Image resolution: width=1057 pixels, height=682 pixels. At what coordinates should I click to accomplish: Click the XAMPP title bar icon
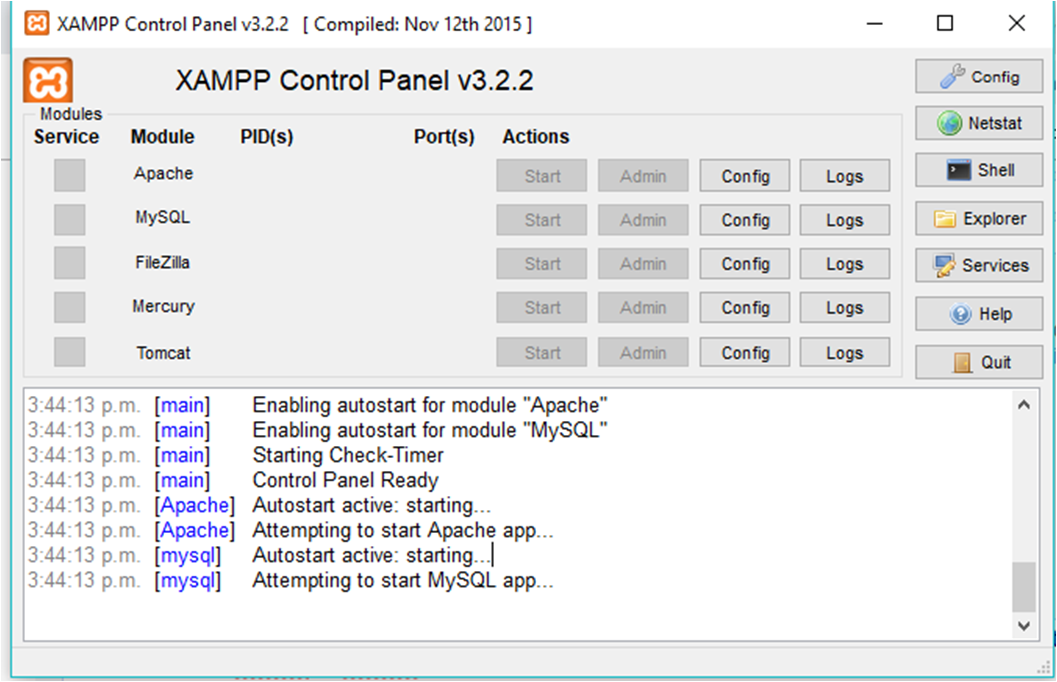(x=36, y=24)
